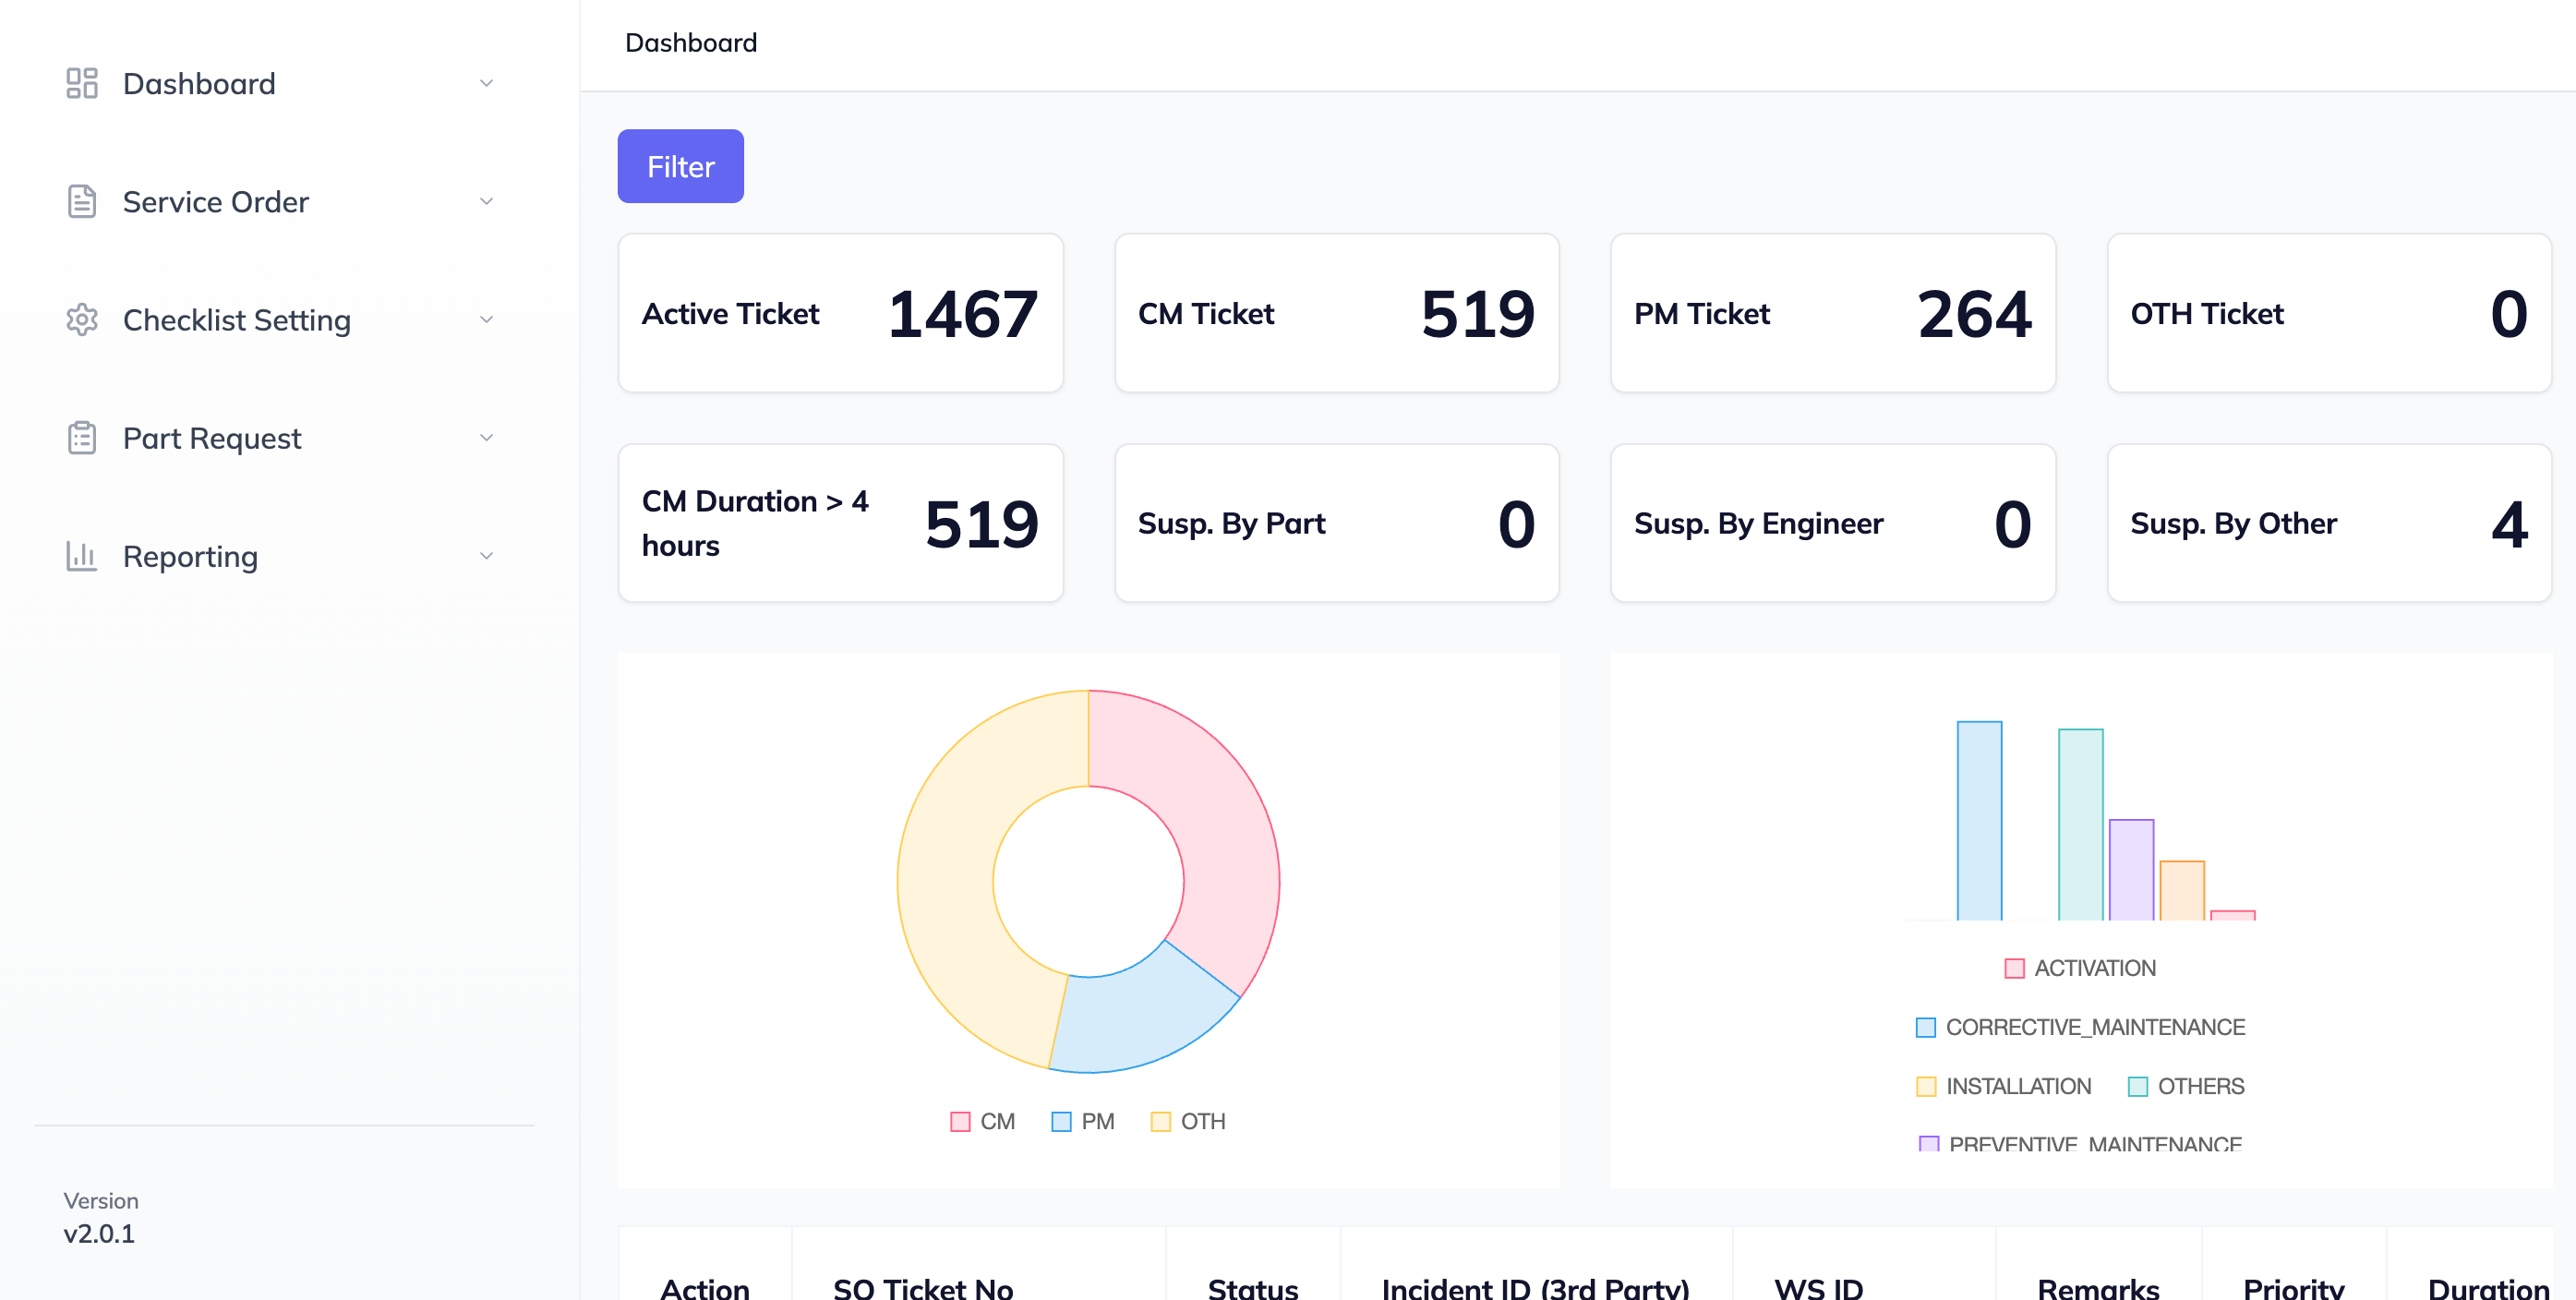This screenshot has height=1300, width=2576.
Task: Click the Reporting bar chart icon
Action: click(x=81, y=555)
